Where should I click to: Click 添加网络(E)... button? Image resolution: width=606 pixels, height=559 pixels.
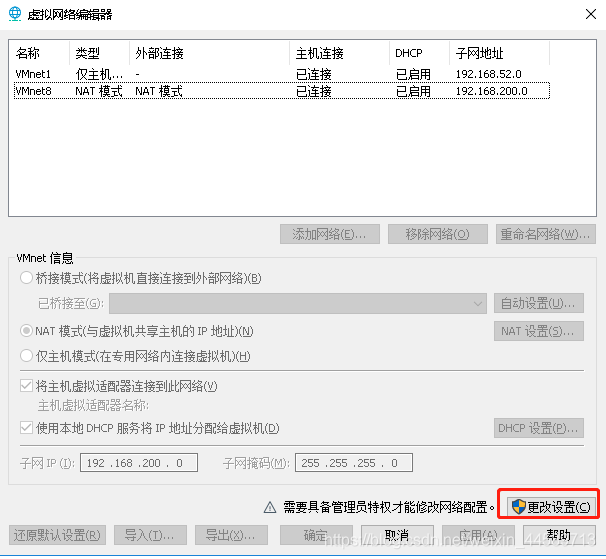[330, 234]
